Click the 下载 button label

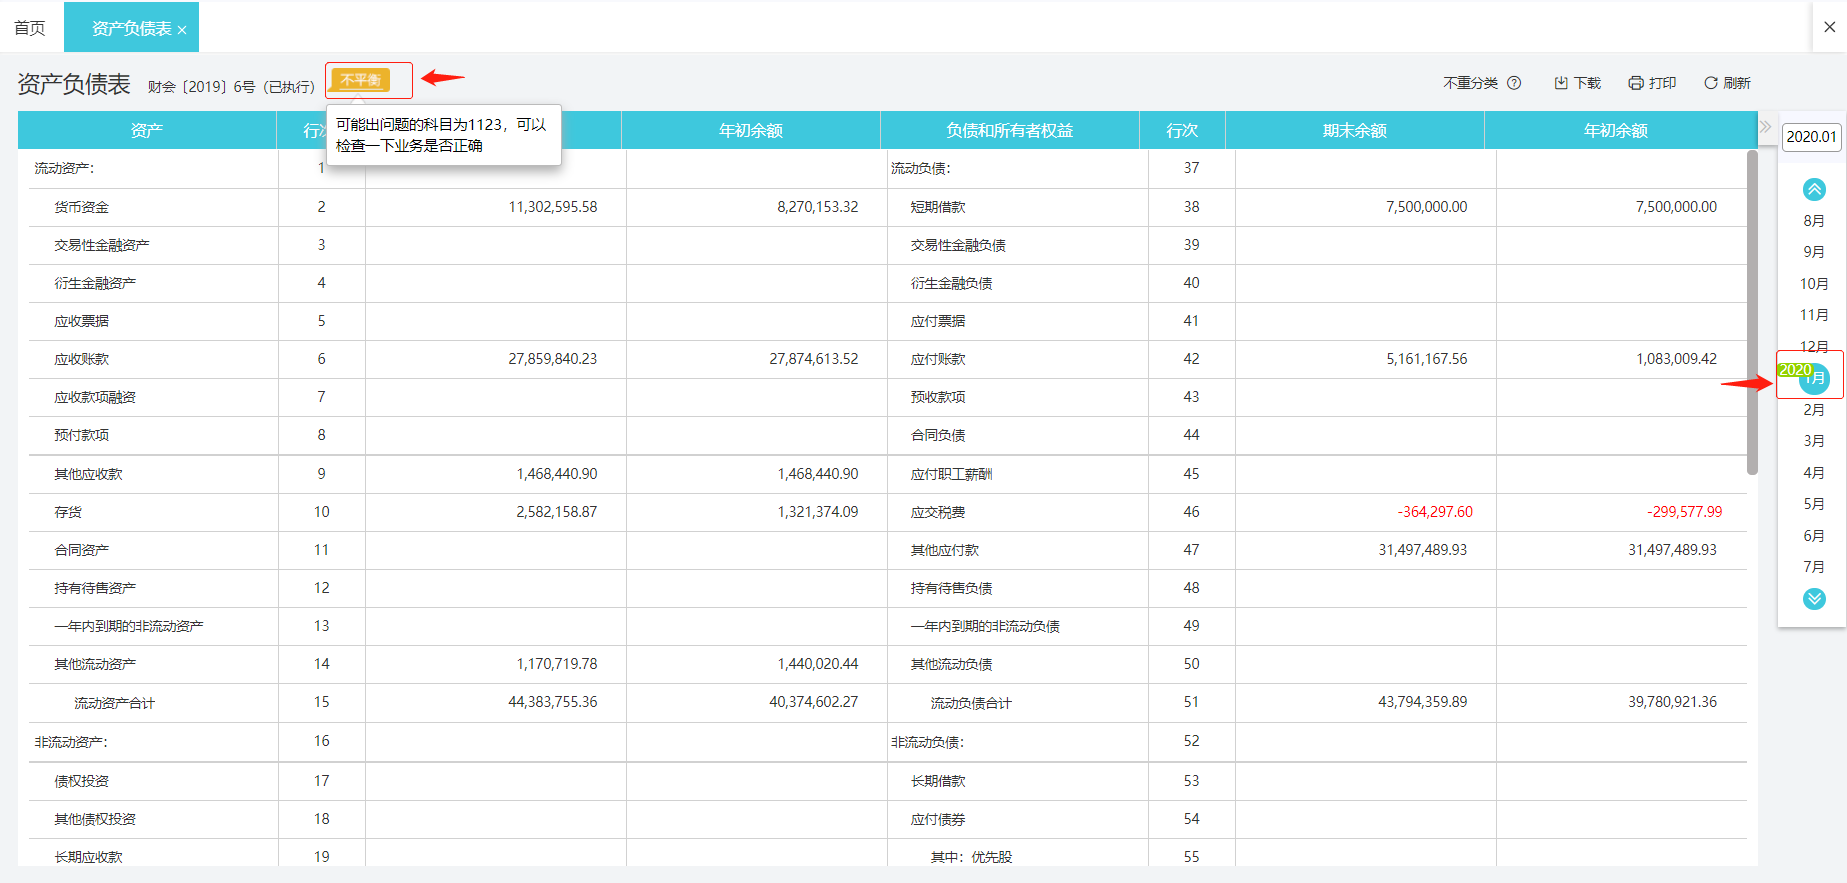point(1587,83)
